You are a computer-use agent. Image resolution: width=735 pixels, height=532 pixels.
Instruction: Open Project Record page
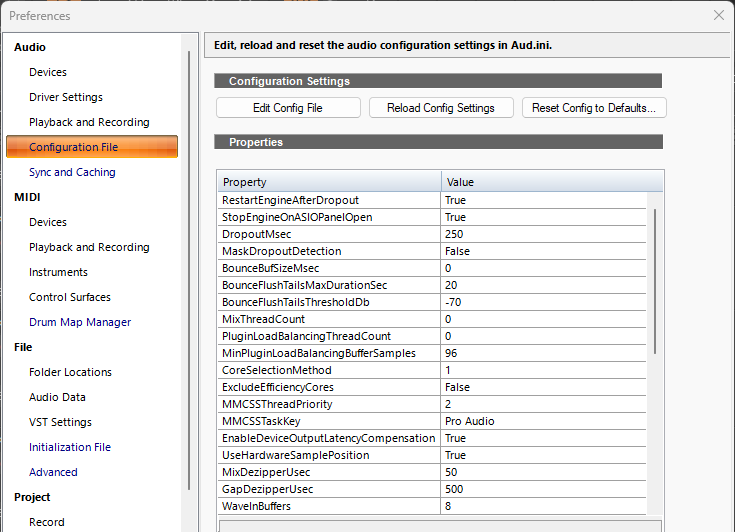[x=46, y=522]
